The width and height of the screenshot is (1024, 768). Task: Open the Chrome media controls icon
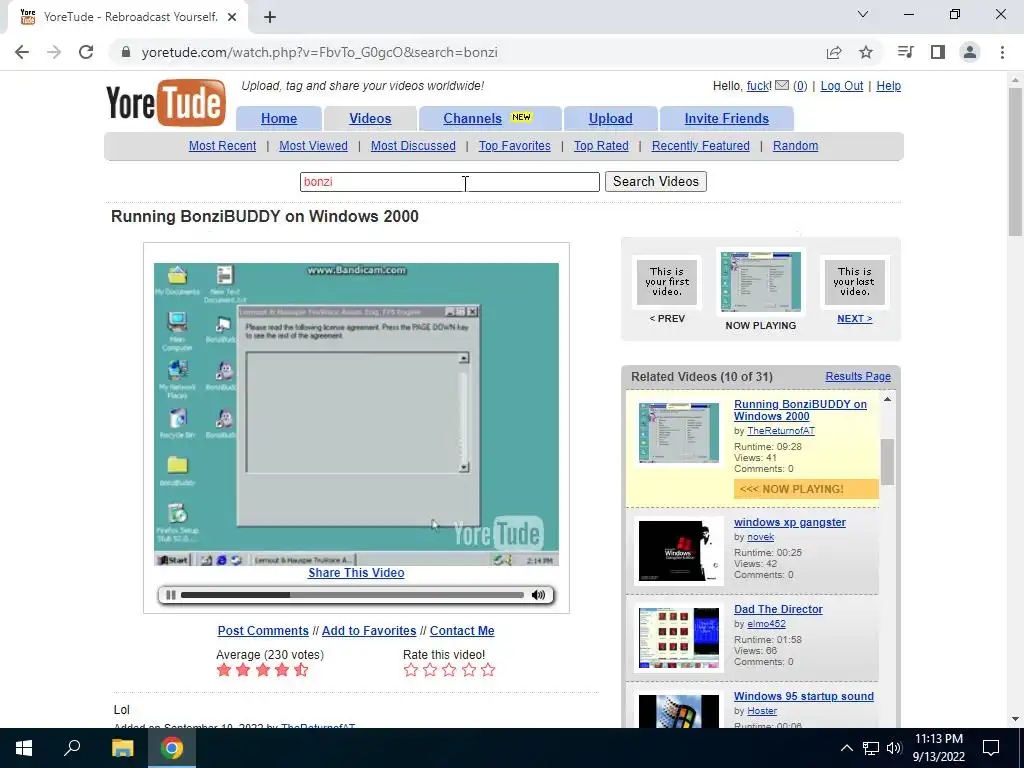(x=906, y=52)
